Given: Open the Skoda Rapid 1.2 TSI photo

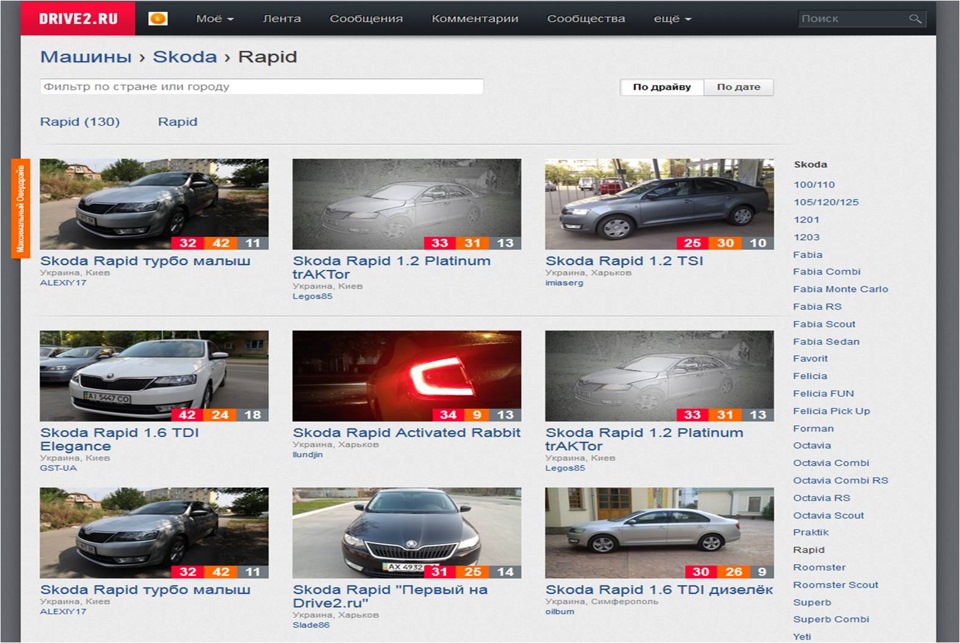Looking at the screenshot, I should [659, 204].
